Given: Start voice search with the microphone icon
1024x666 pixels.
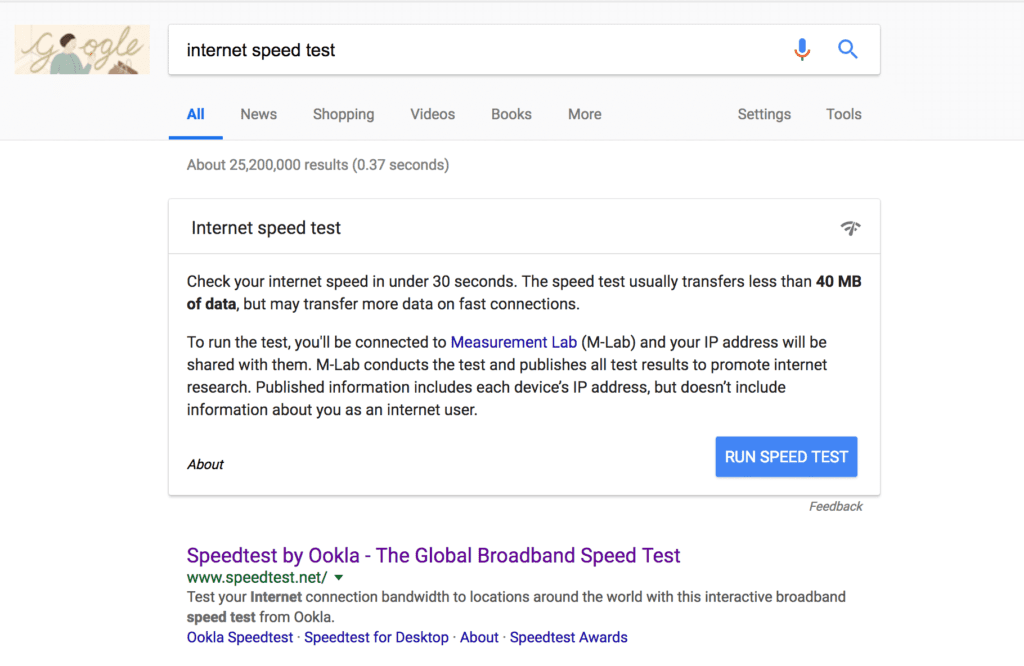Looking at the screenshot, I should [x=802, y=50].
